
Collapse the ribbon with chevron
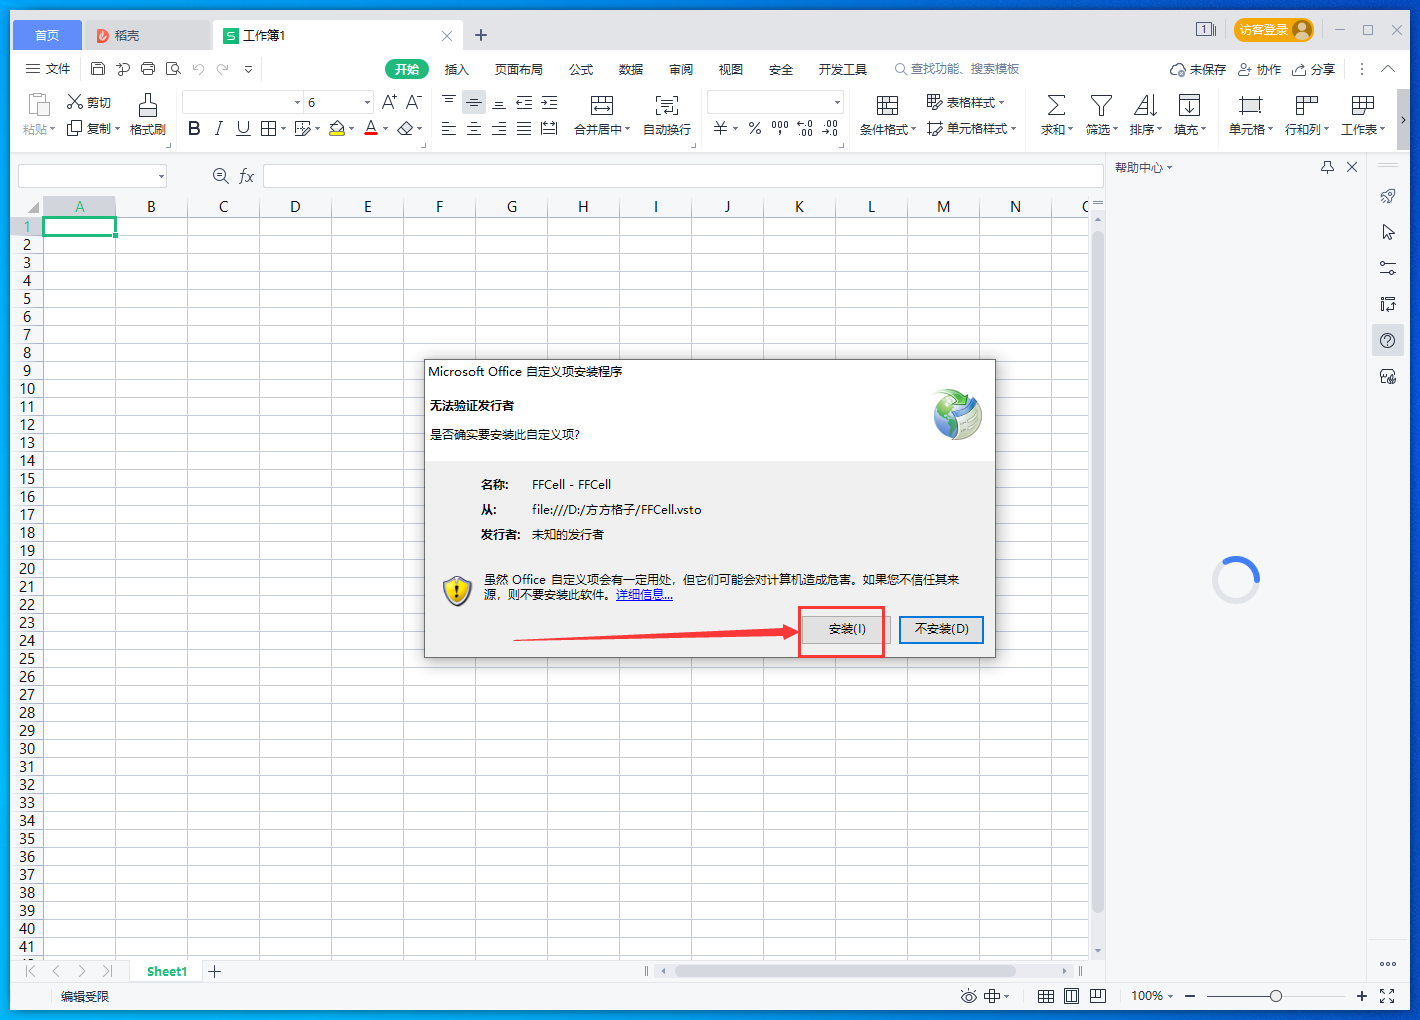pyautogui.click(x=1388, y=69)
